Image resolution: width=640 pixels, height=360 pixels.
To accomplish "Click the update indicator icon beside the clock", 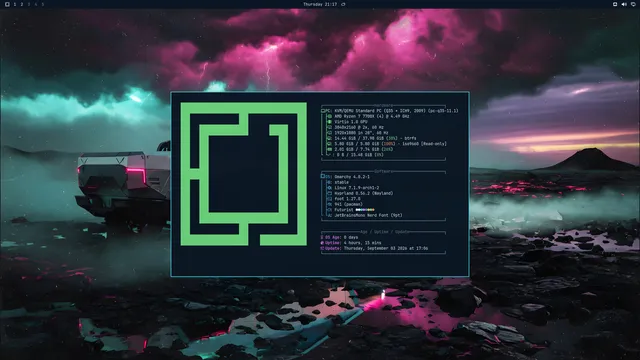I will (x=343, y=4).
